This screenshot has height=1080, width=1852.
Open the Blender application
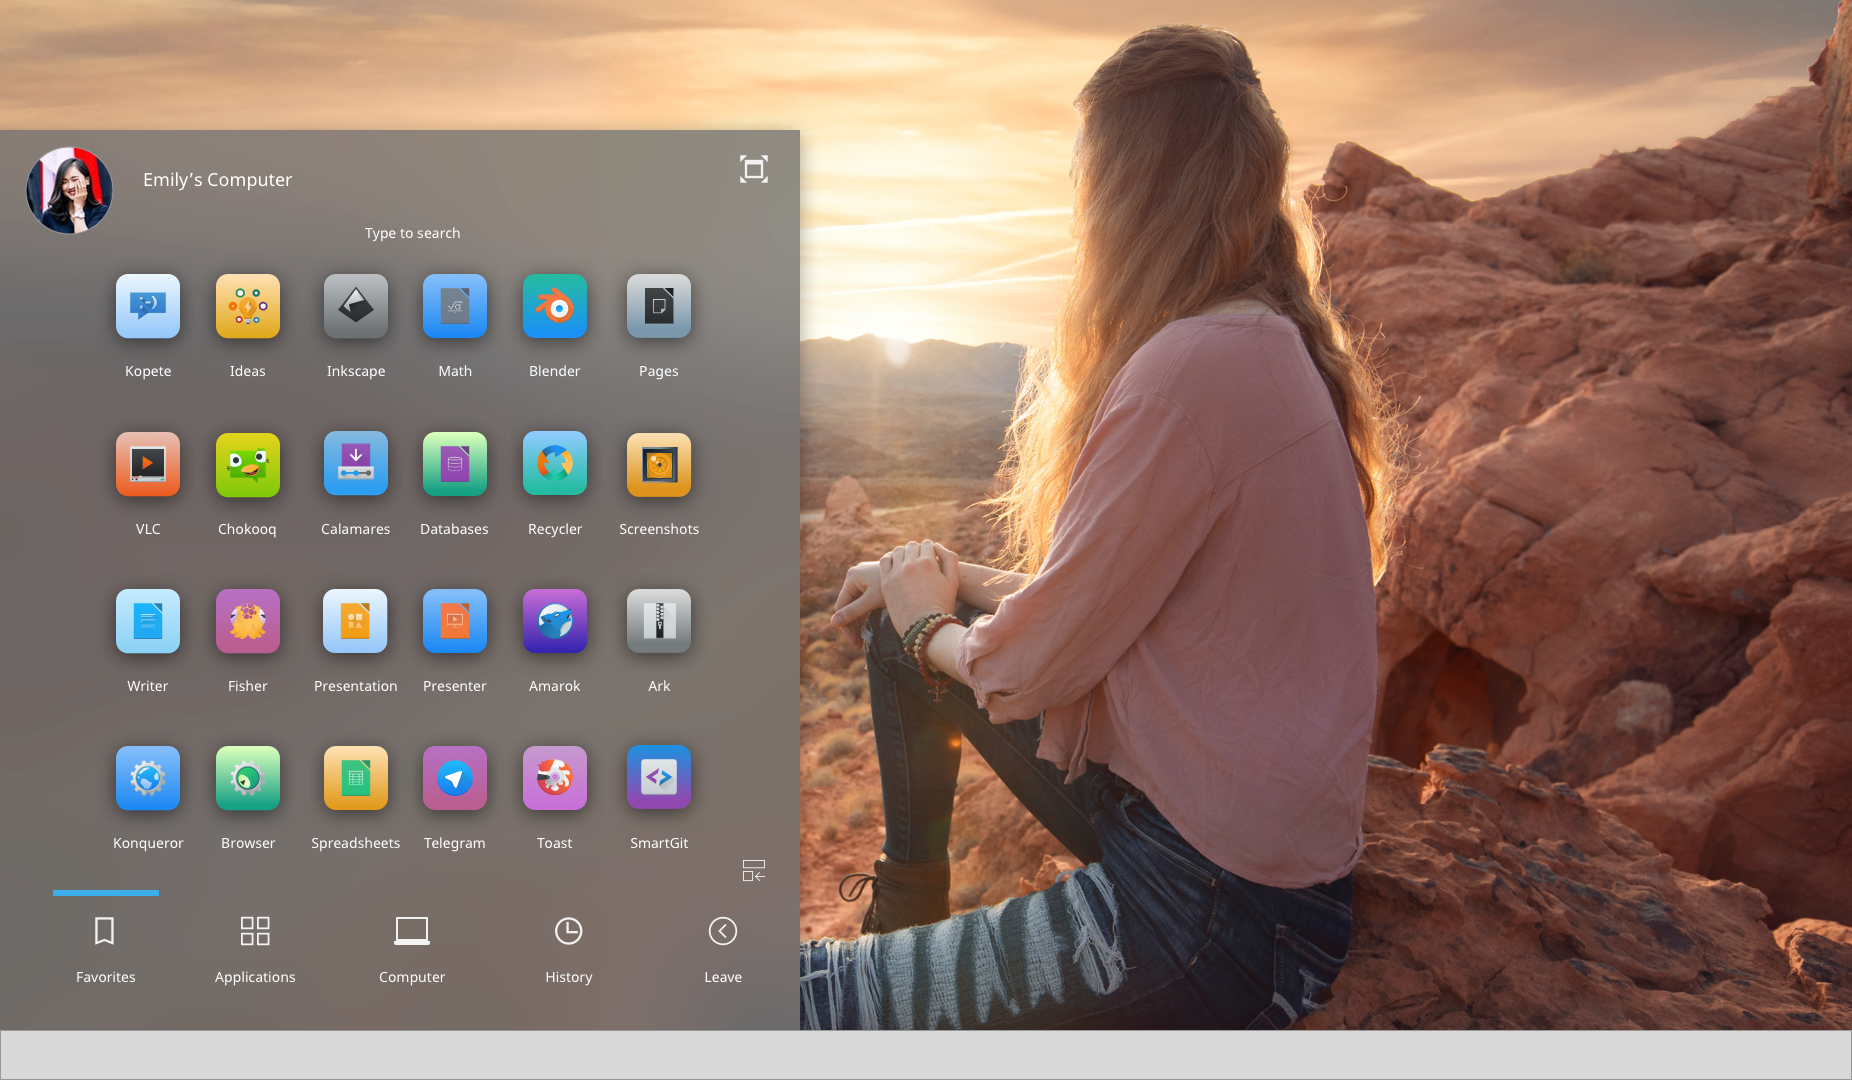coord(554,307)
